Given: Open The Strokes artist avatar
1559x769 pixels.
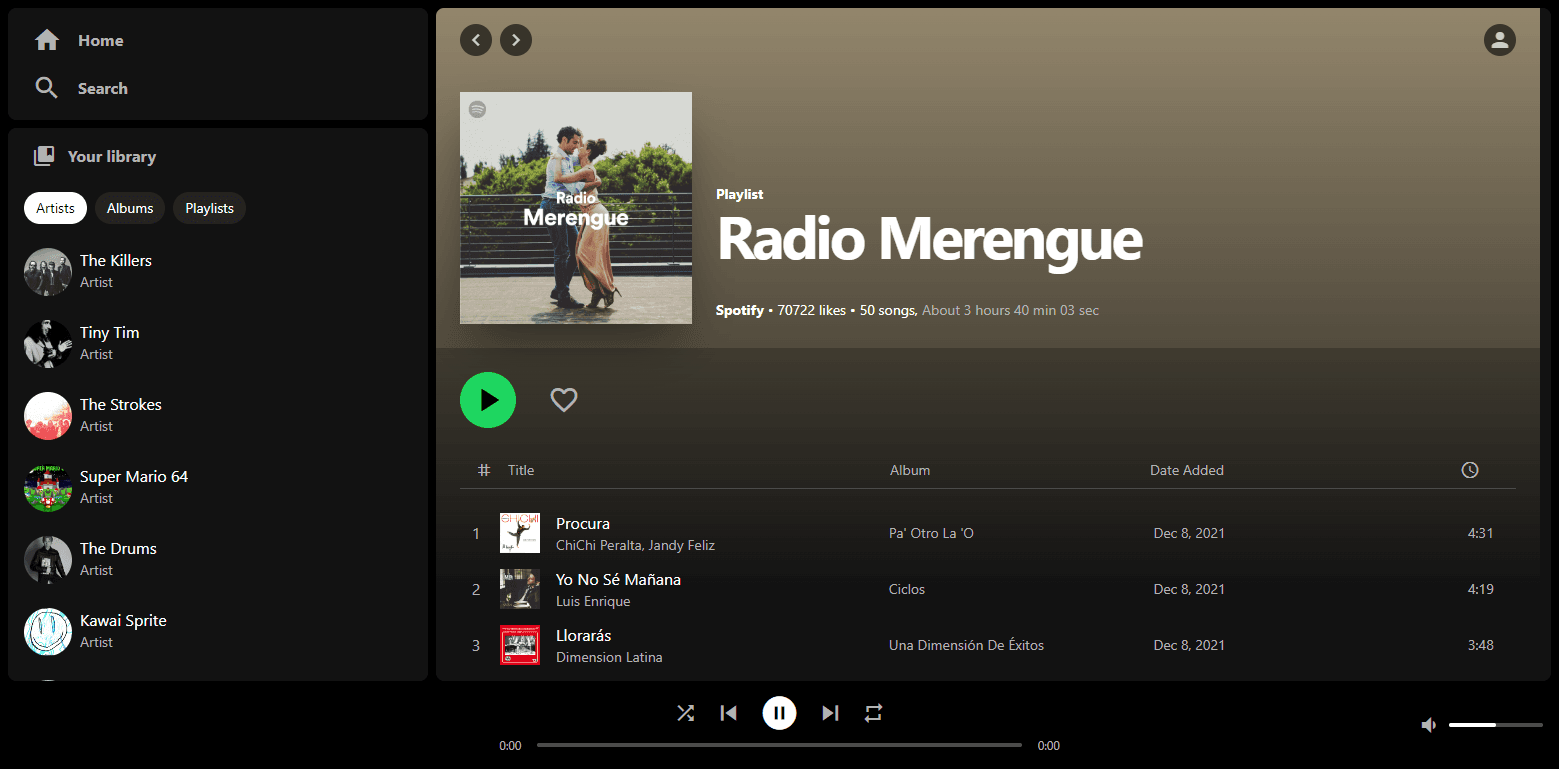Looking at the screenshot, I should tap(48, 416).
